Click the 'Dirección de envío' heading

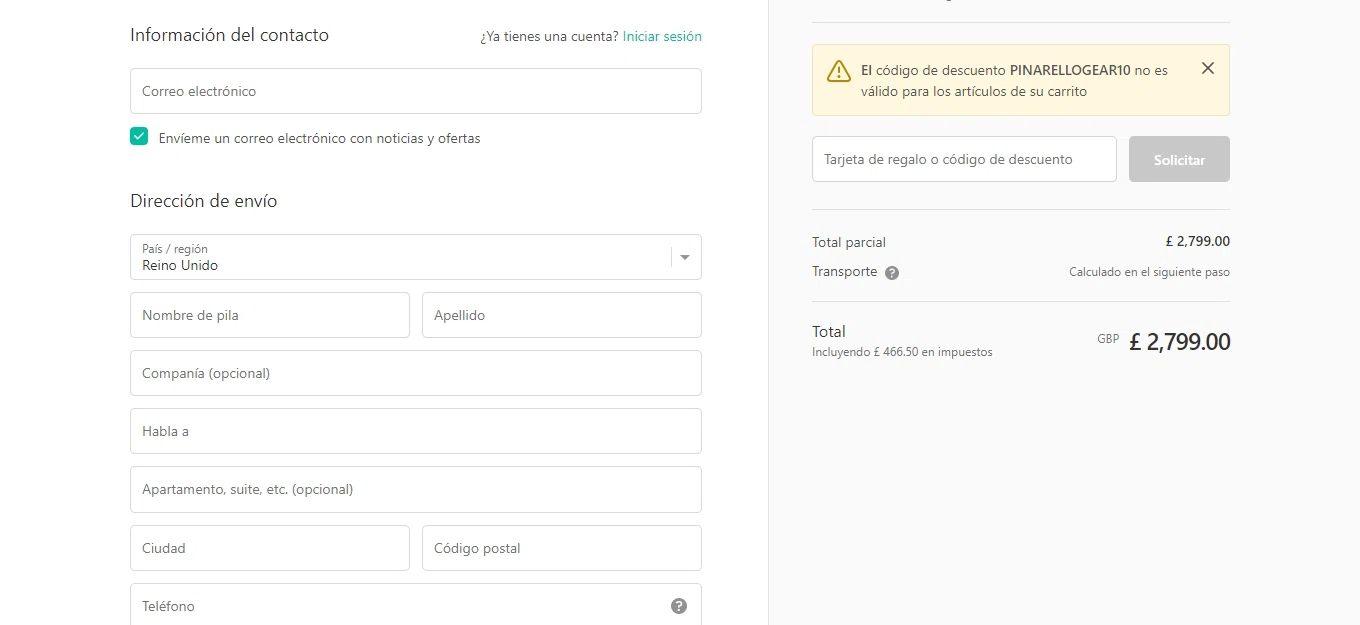point(204,201)
